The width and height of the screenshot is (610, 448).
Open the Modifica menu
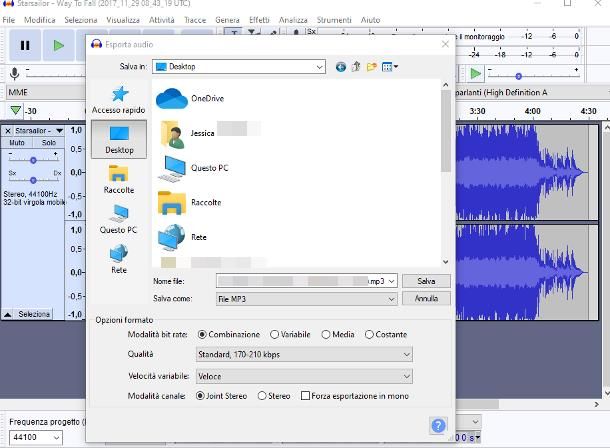(x=40, y=20)
